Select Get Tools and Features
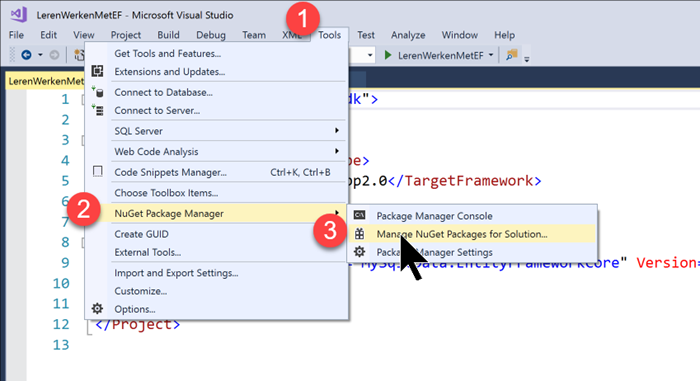700x381 pixels. click(217, 54)
